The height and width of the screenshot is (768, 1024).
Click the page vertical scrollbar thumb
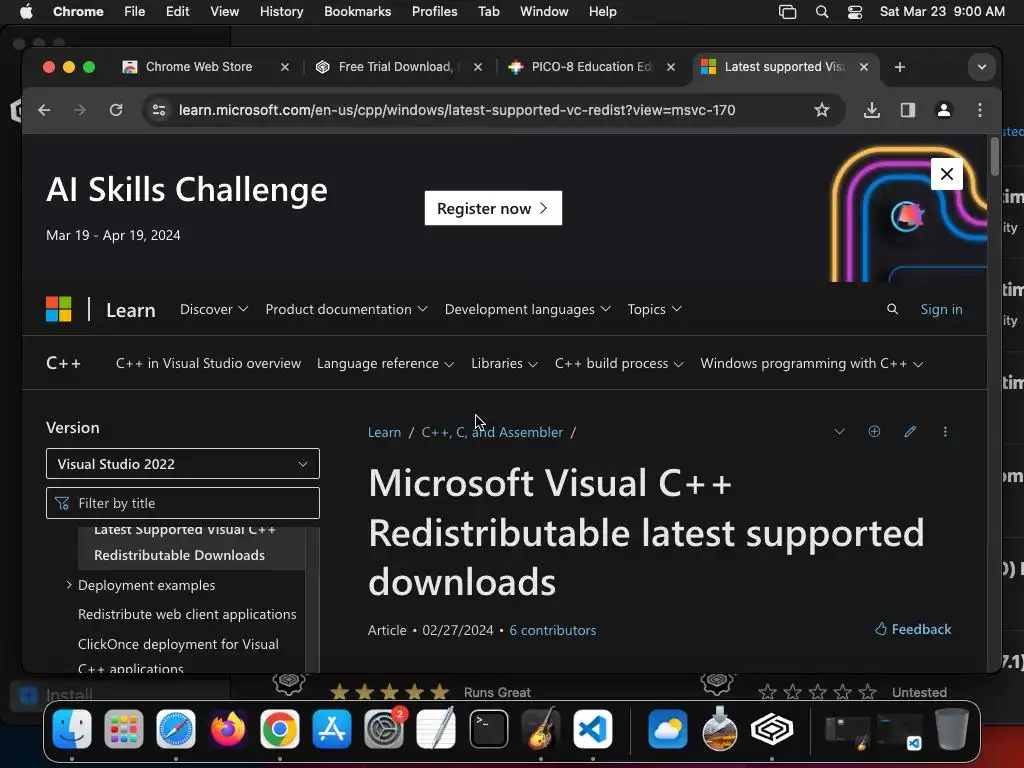995,157
